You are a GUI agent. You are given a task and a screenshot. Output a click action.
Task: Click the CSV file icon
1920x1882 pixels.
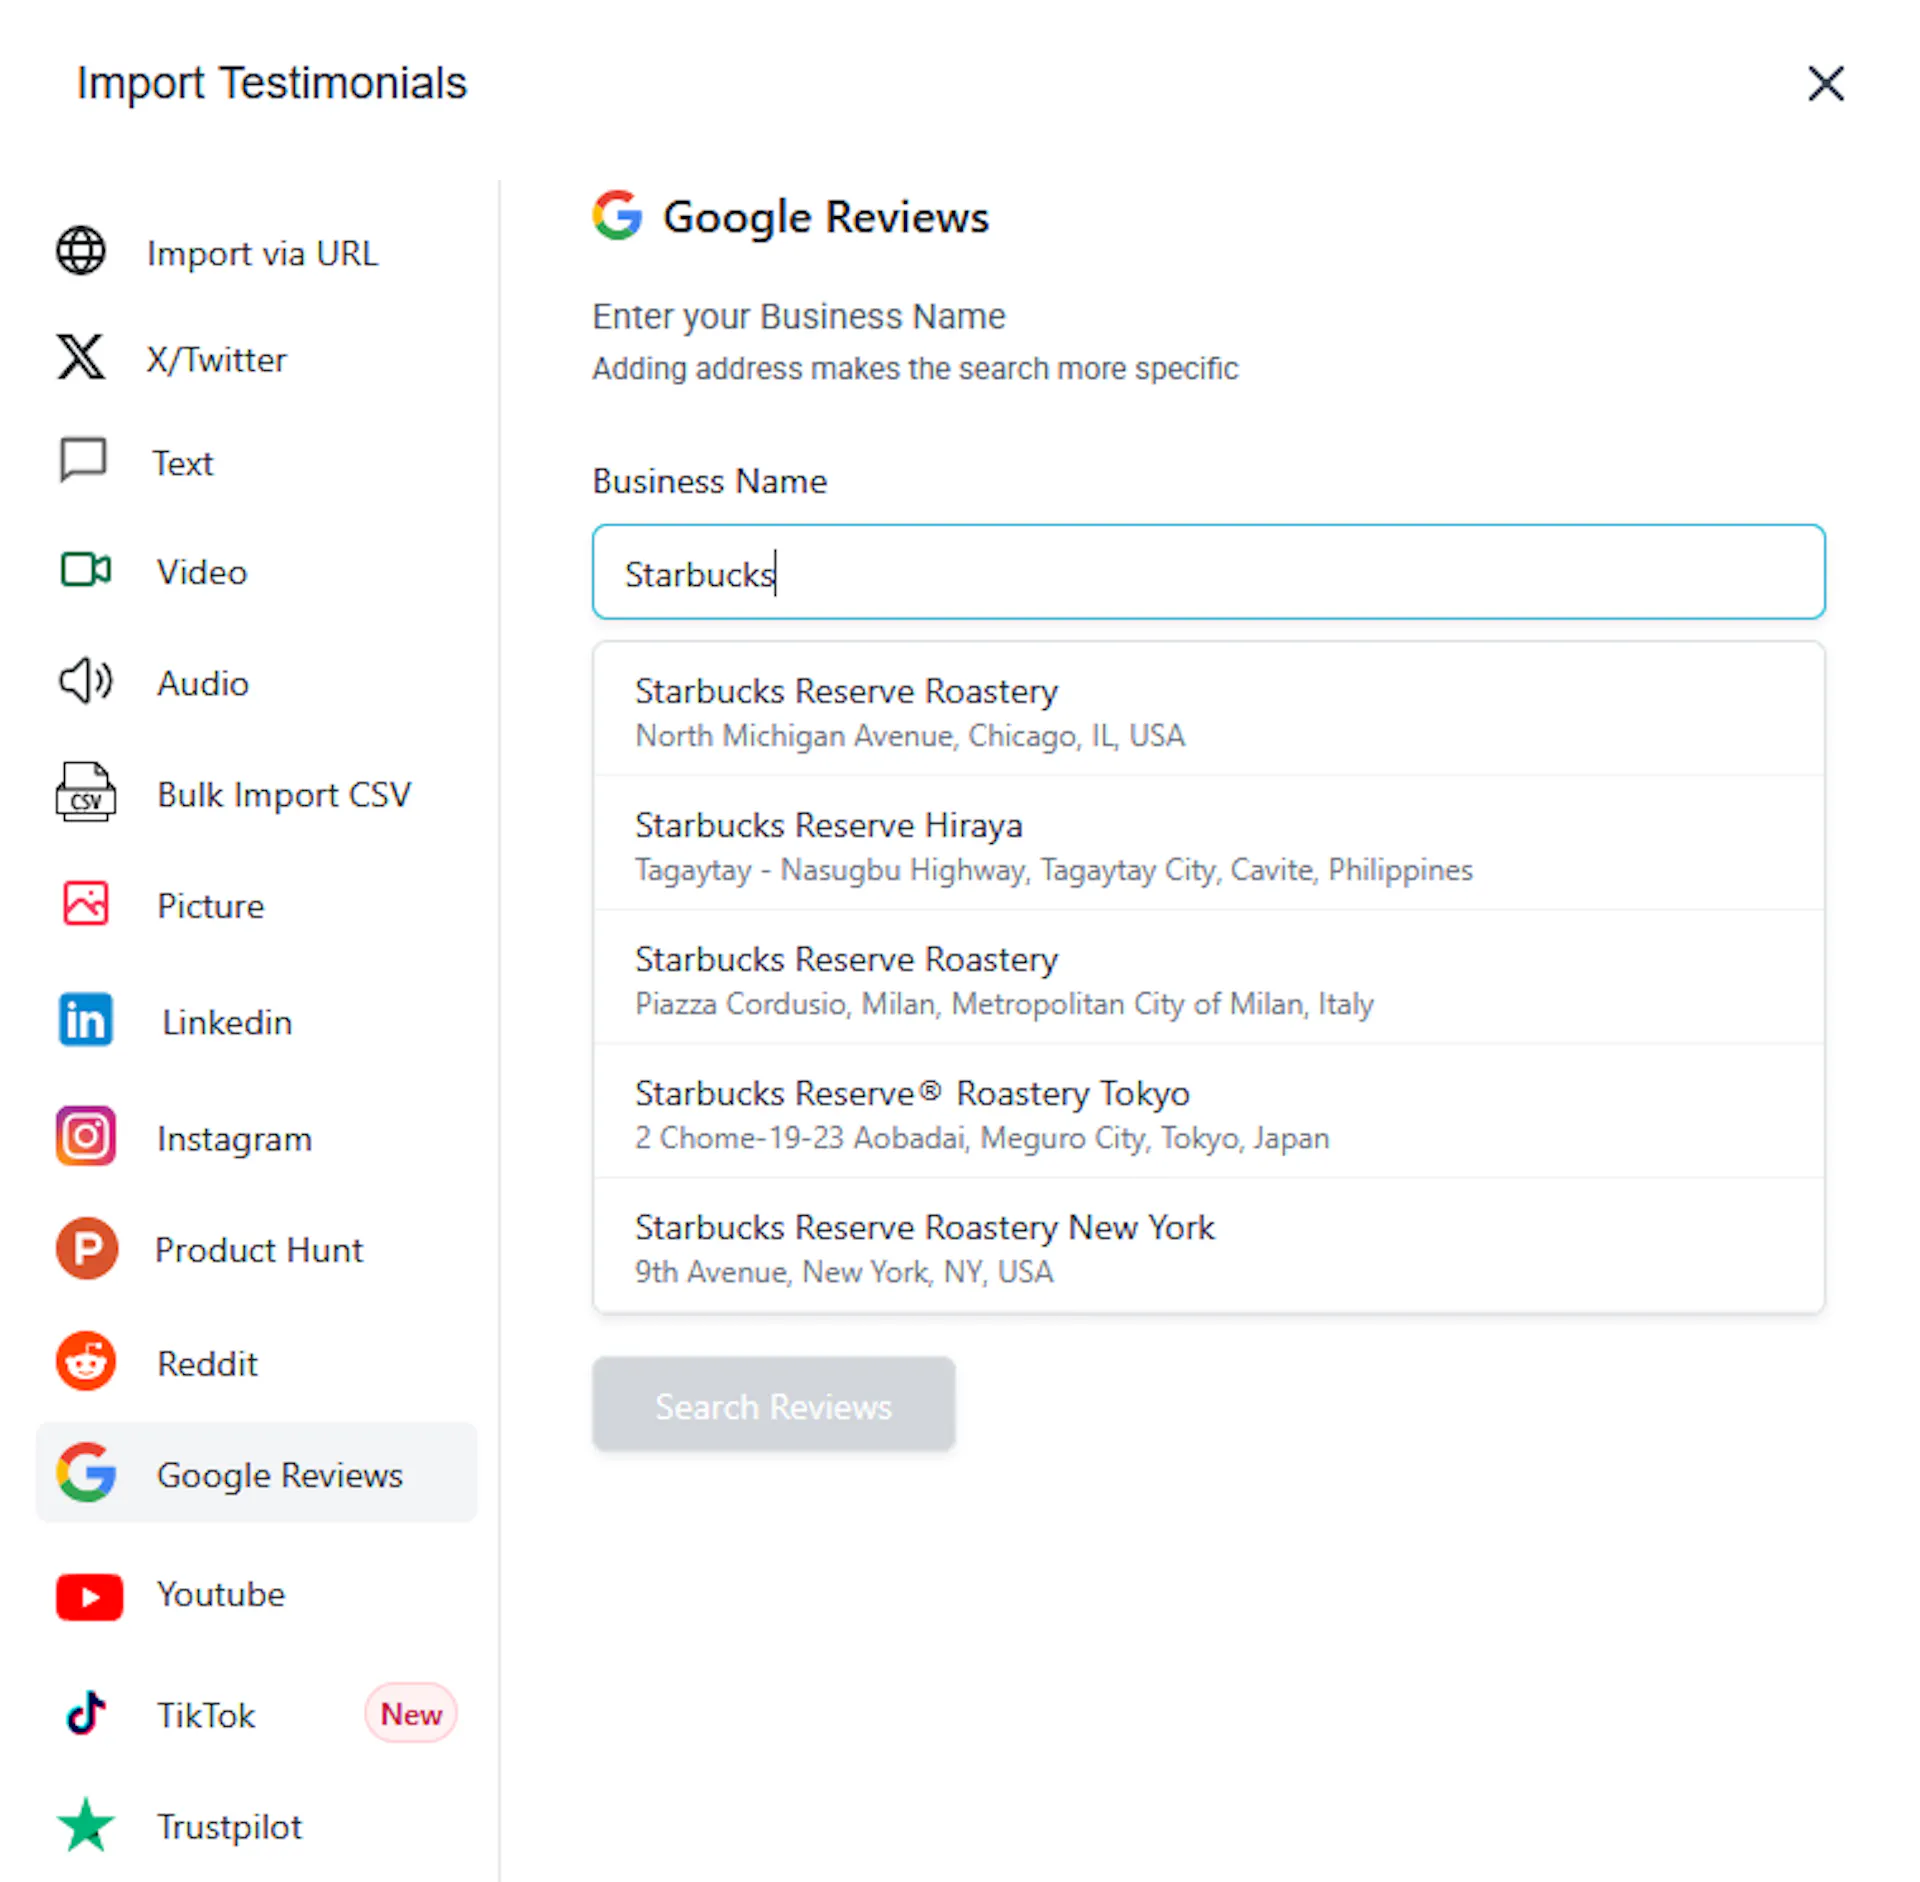pyautogui.click(x=86, y=792)
